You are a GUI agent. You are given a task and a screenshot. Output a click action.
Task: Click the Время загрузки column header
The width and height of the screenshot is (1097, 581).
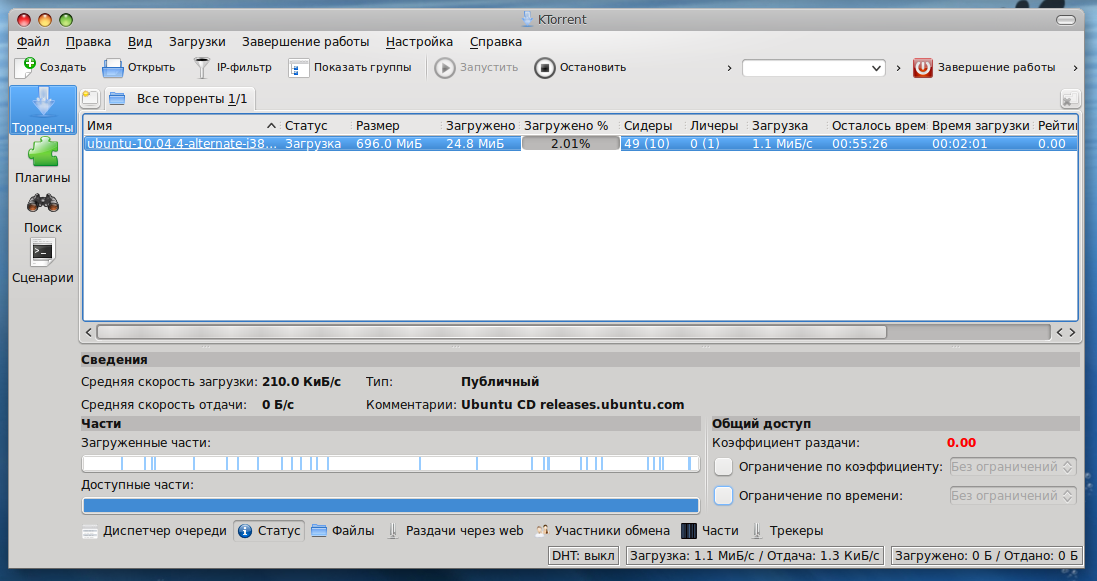pyautogui.click(x=980, y=125)
